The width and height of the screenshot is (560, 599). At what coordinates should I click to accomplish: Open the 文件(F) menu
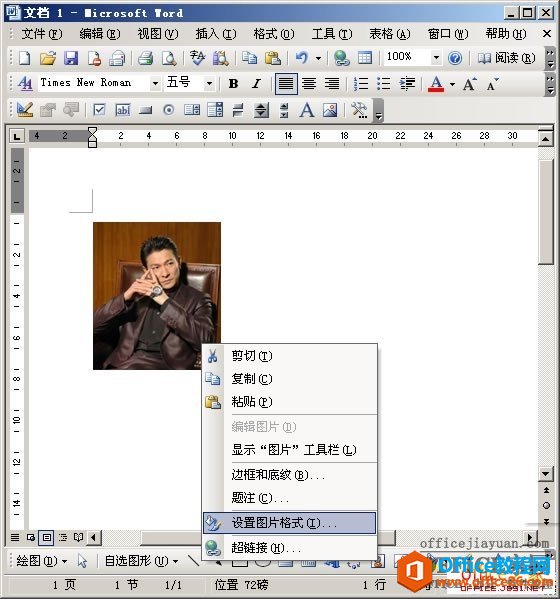pos(42,34)
